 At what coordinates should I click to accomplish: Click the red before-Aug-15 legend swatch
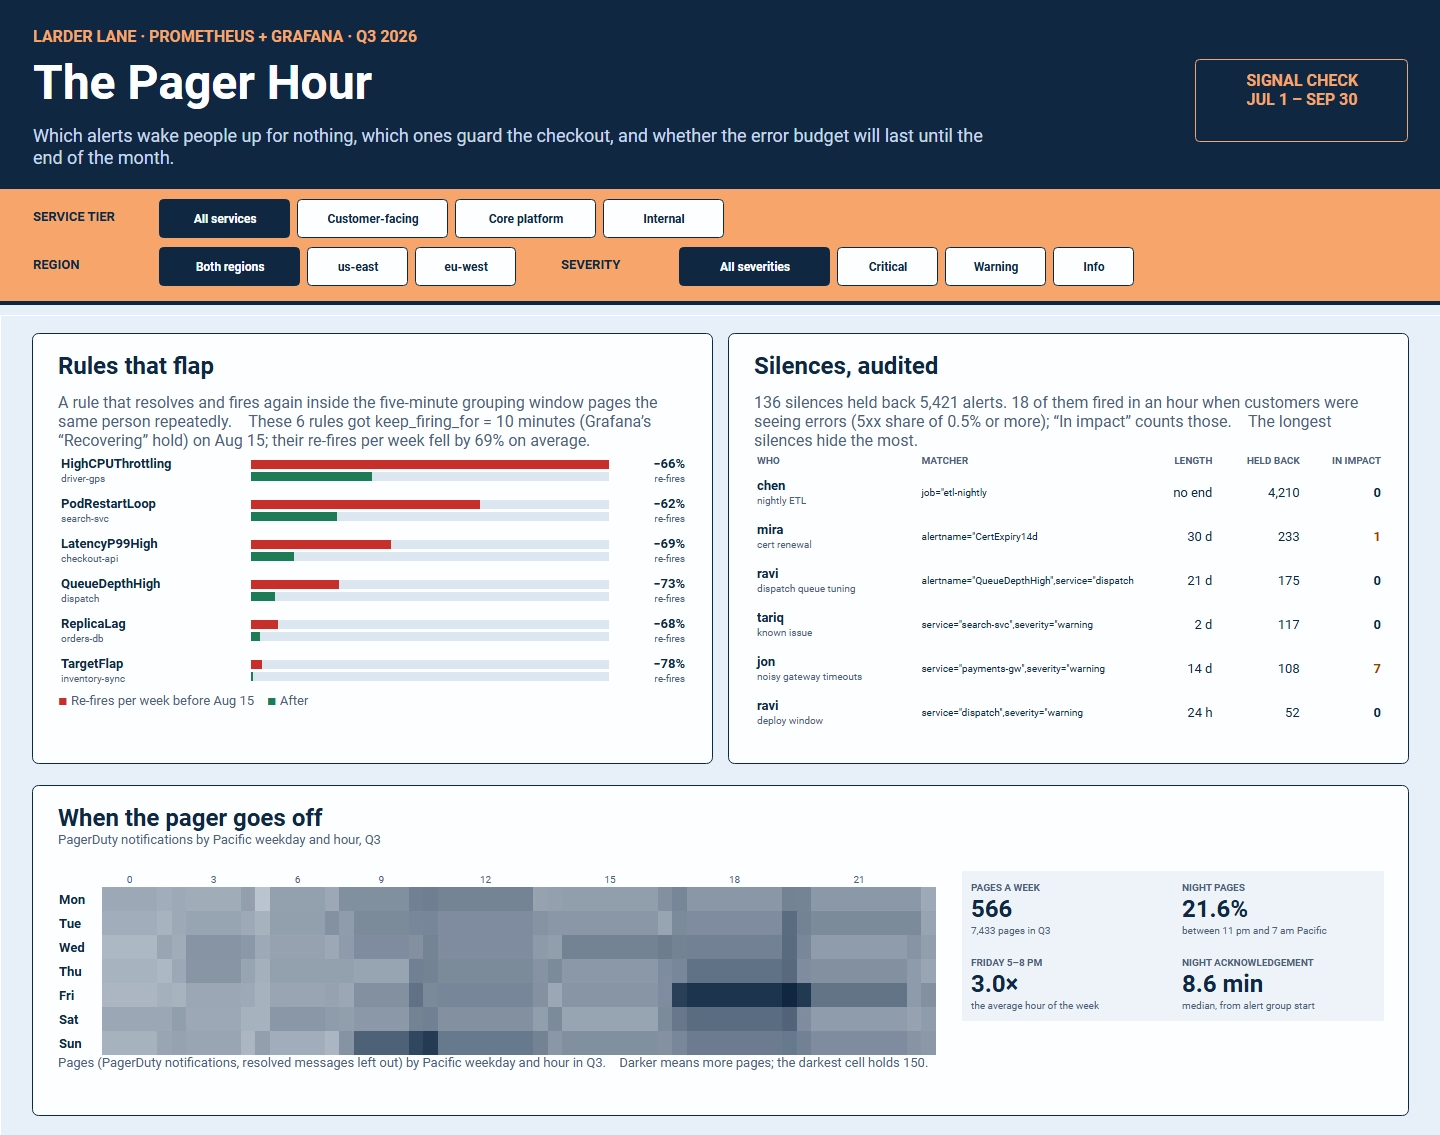(x=63, y=701)
